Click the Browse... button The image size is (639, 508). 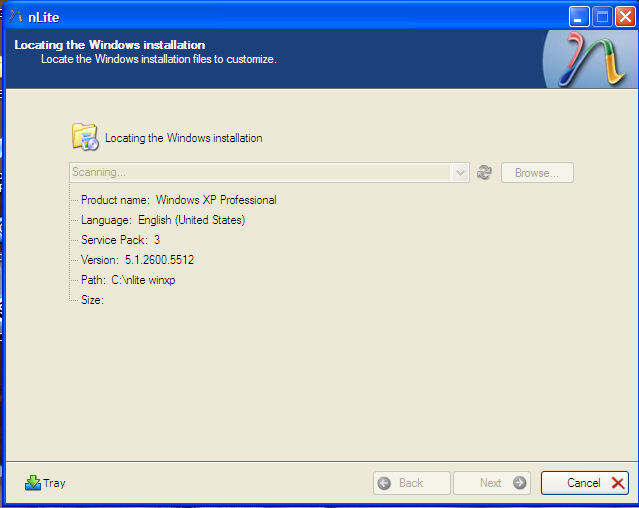point(537,173)
